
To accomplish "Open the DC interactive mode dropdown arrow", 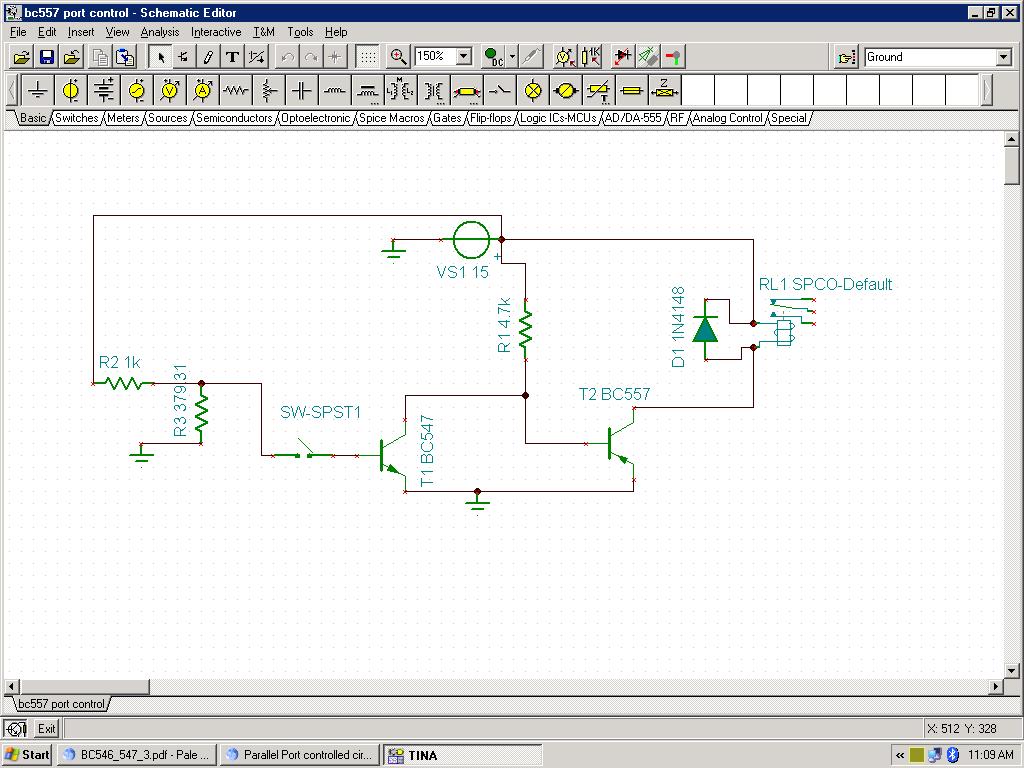I will 512,57.
